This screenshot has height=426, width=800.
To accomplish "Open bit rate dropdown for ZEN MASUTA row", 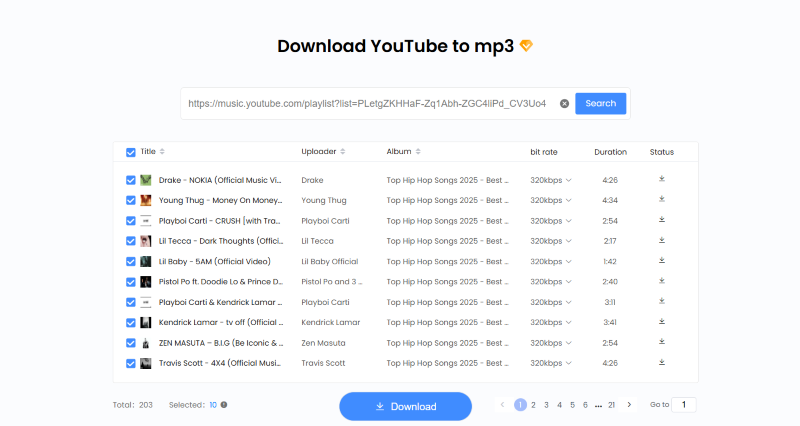I will tap(551, 343).
